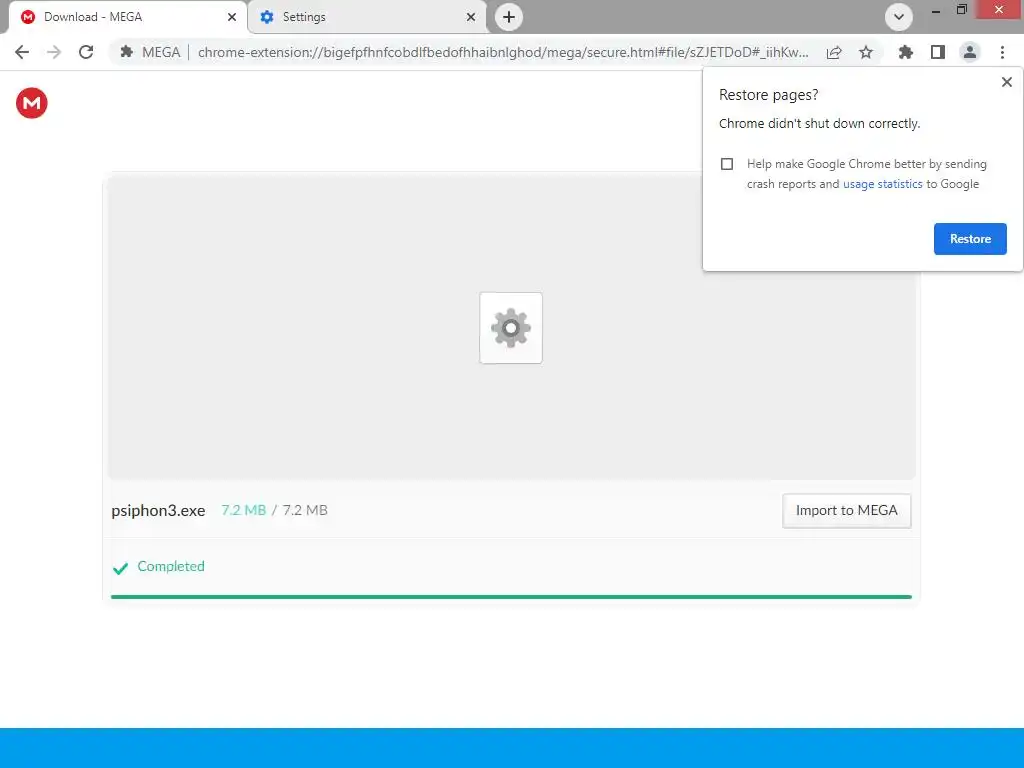
Task: Restore down the Chrome window
Action: coord(961,10)
